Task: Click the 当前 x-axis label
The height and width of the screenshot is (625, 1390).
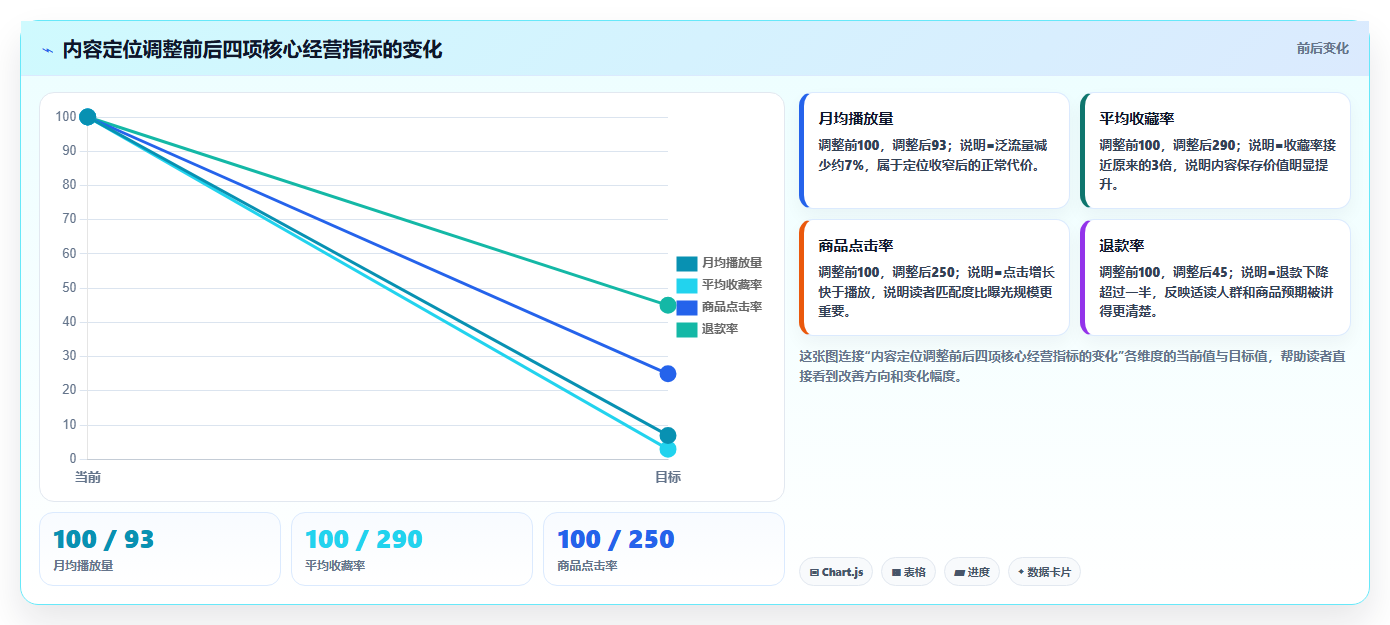Action: tap(88, 478)
